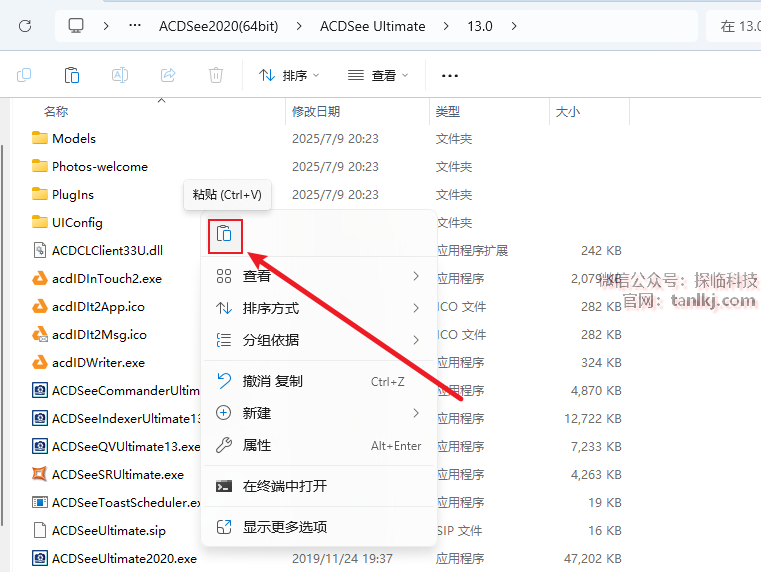Open the 排序 dropdown in toolbar
This screenshot has width=761, height=573.
(x=289, y=76)
